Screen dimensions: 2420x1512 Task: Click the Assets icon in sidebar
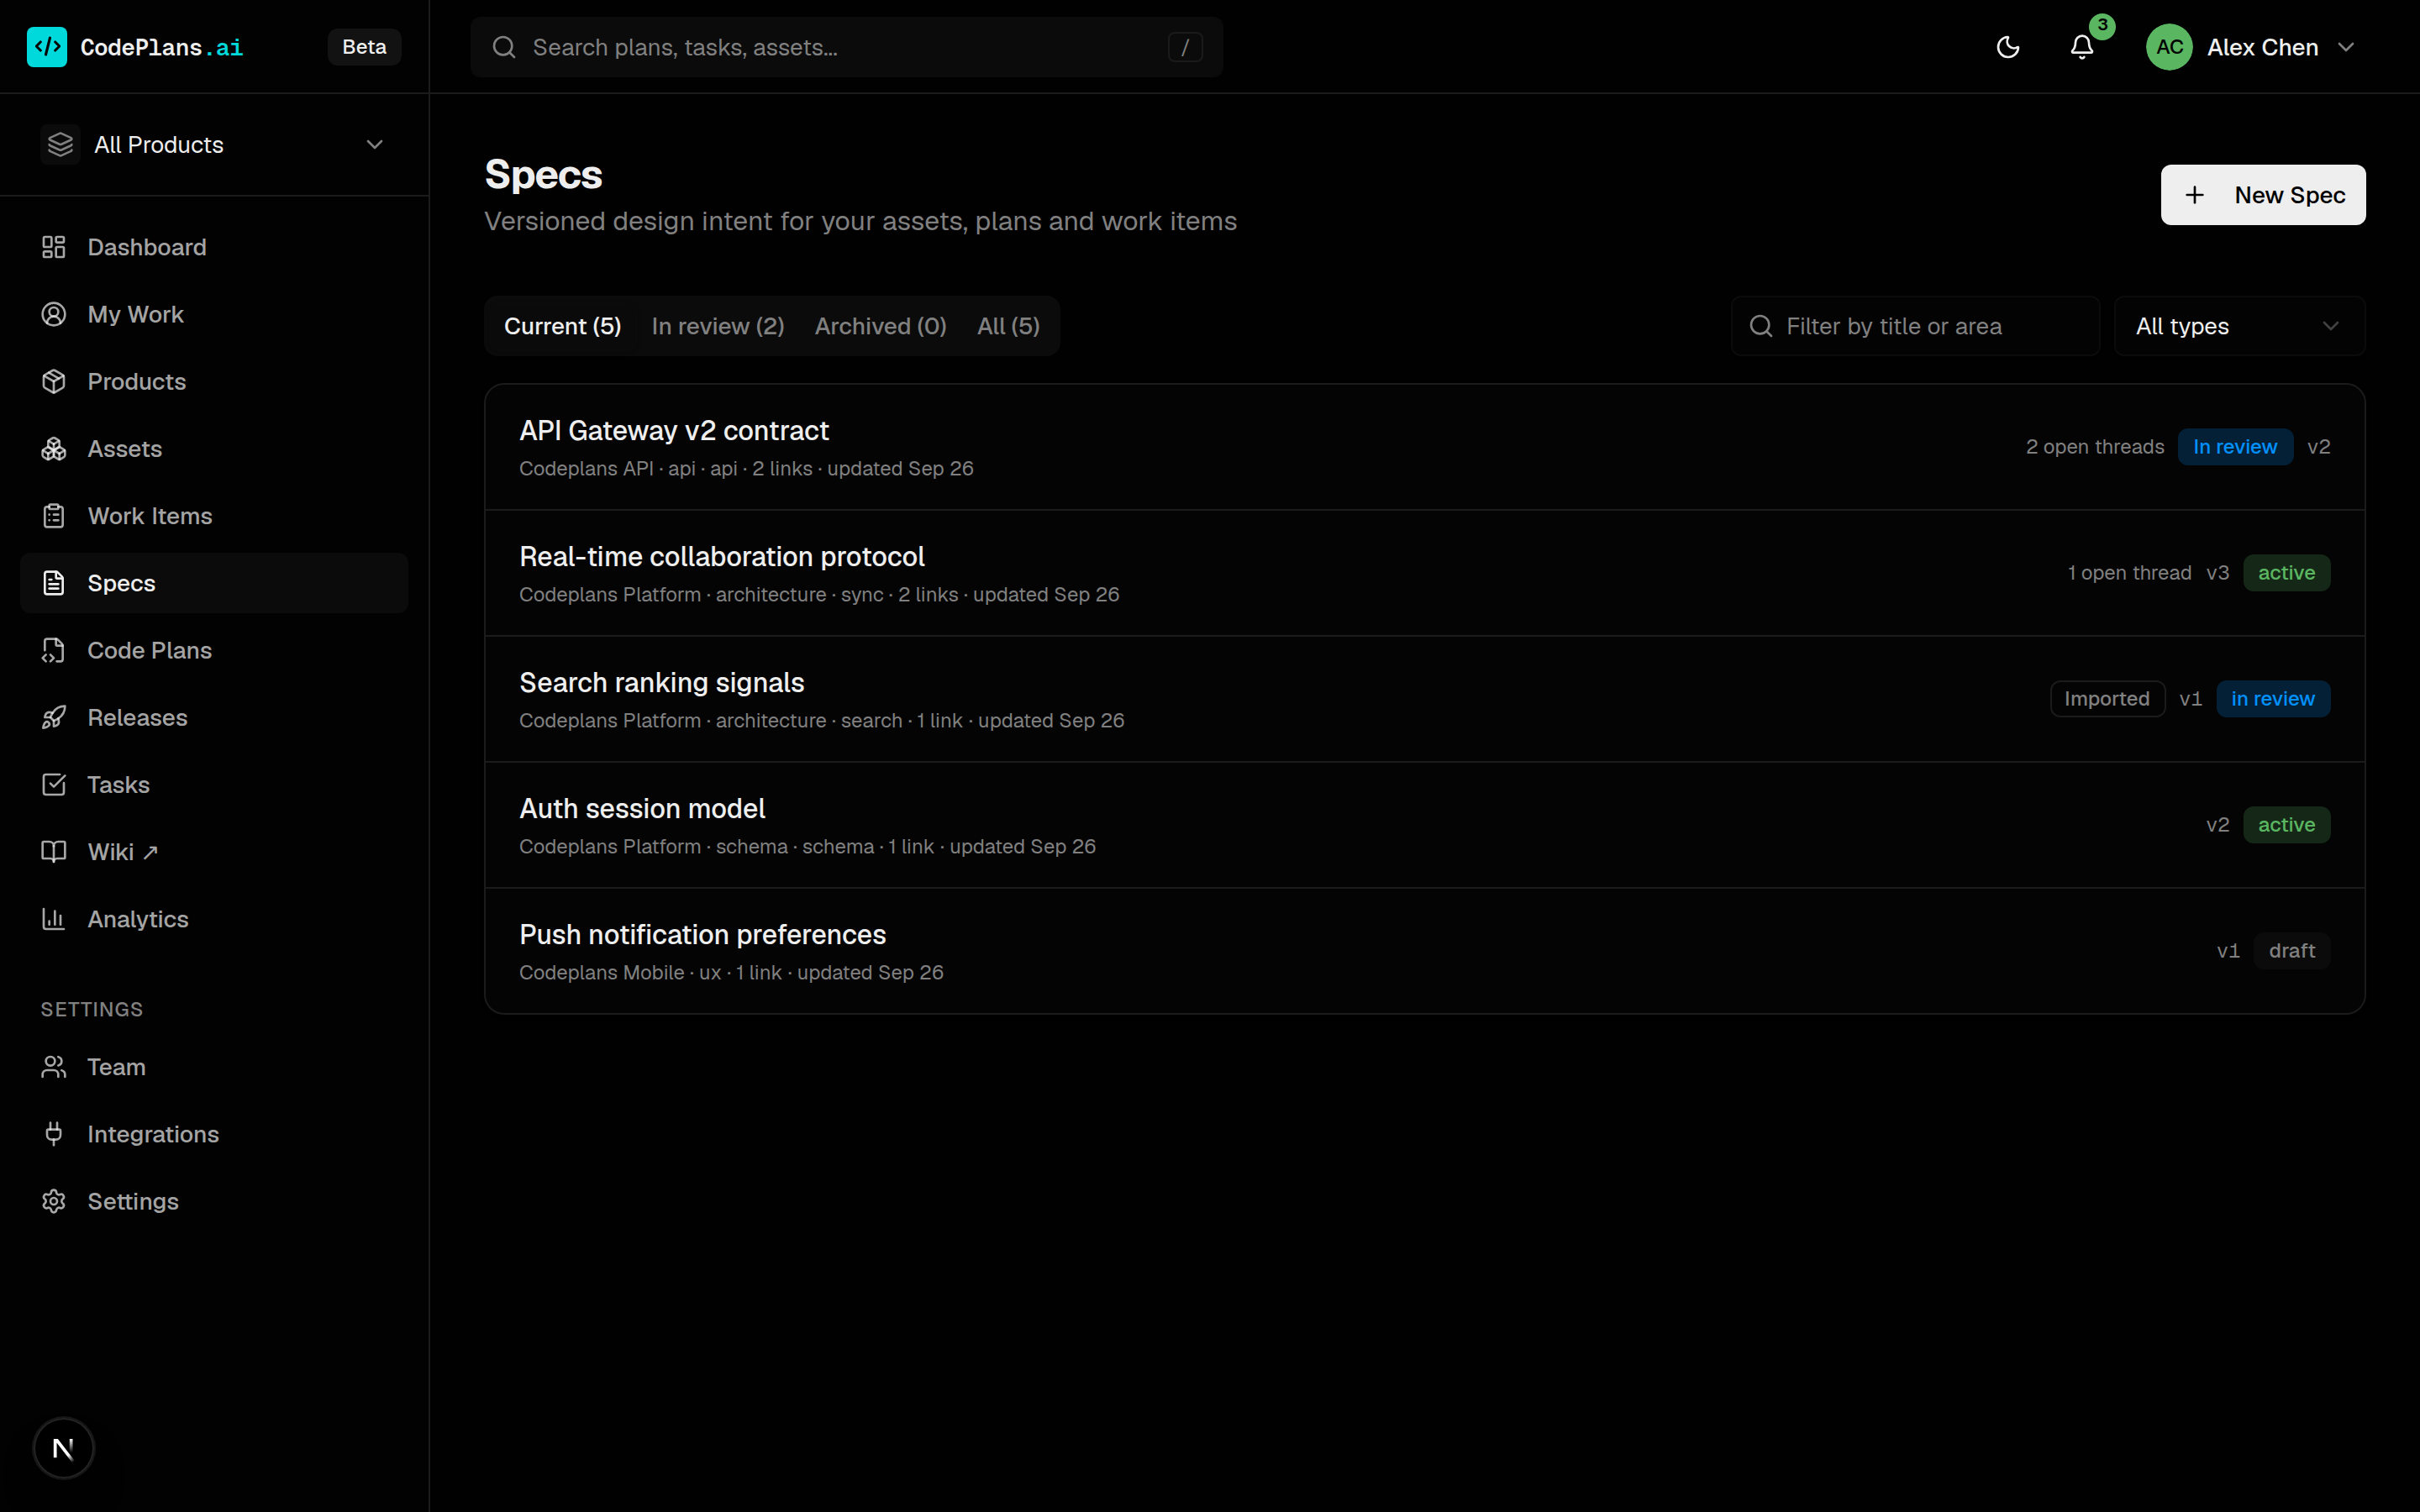54,449
